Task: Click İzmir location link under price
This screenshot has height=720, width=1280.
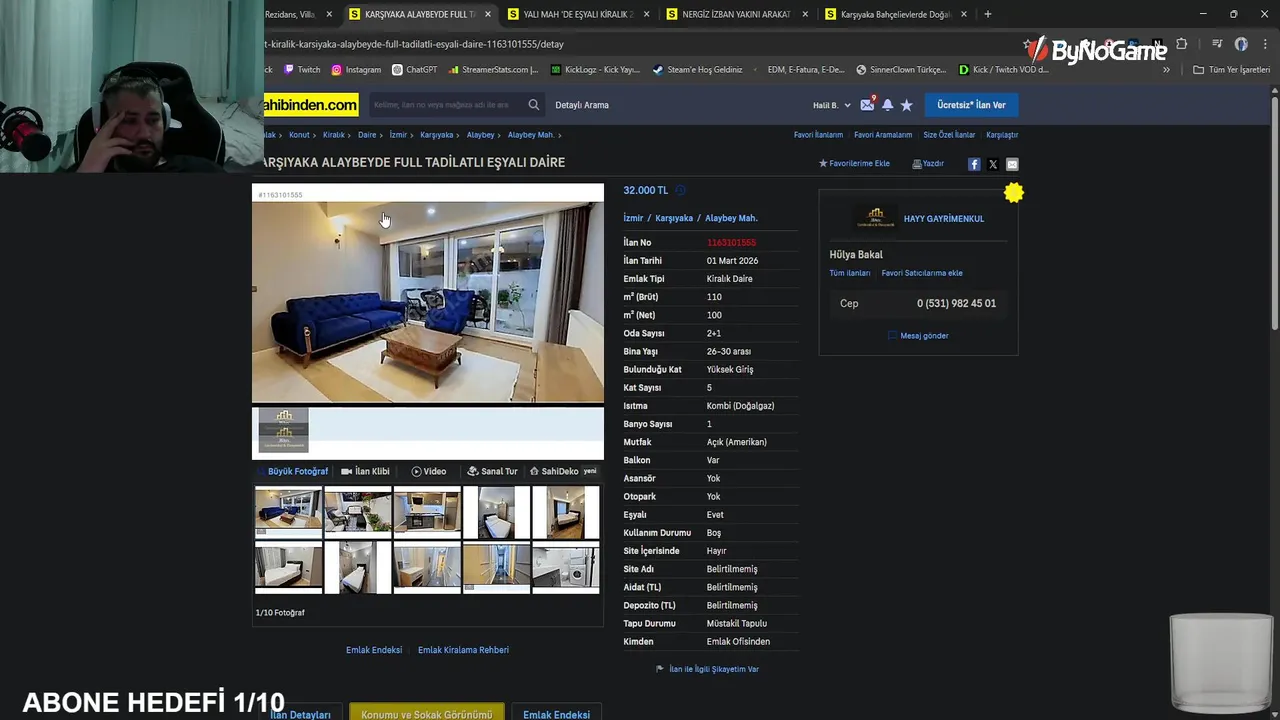Action: [633, 218]
